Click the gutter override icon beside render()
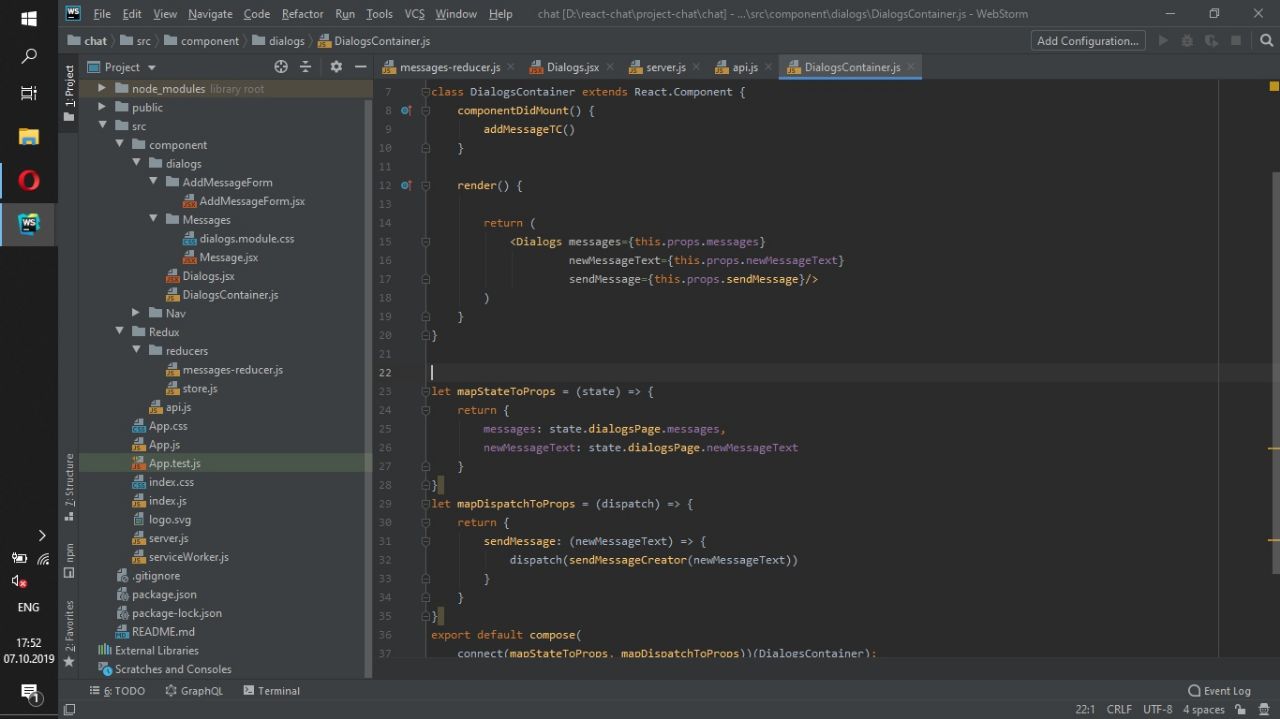 [x=406, y=186]
